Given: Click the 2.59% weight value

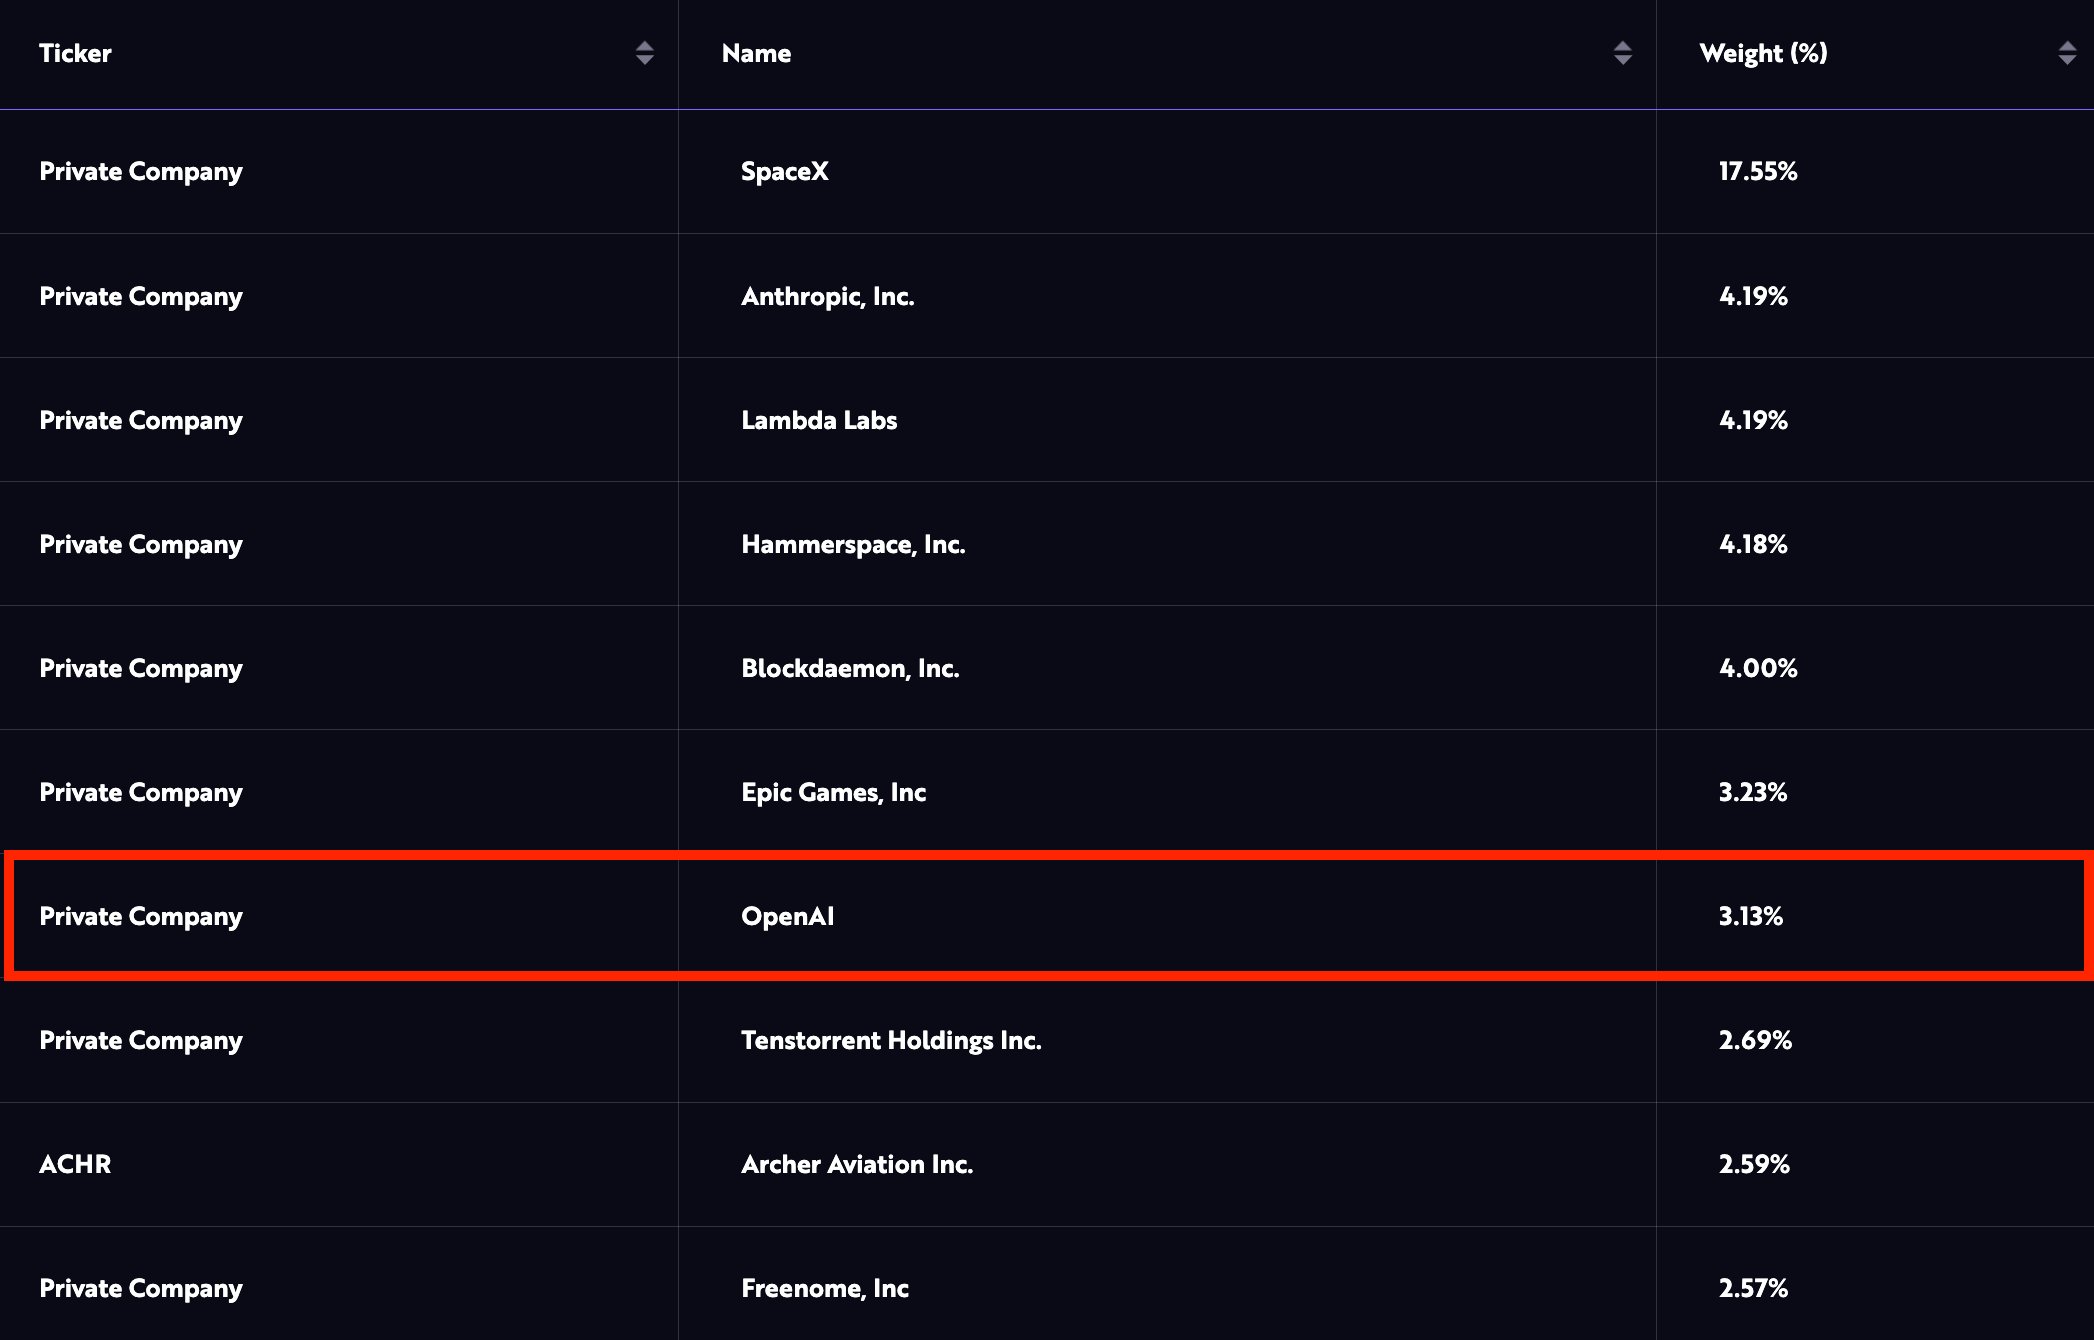Looking at the screenshot, I should [1754, 1164].
